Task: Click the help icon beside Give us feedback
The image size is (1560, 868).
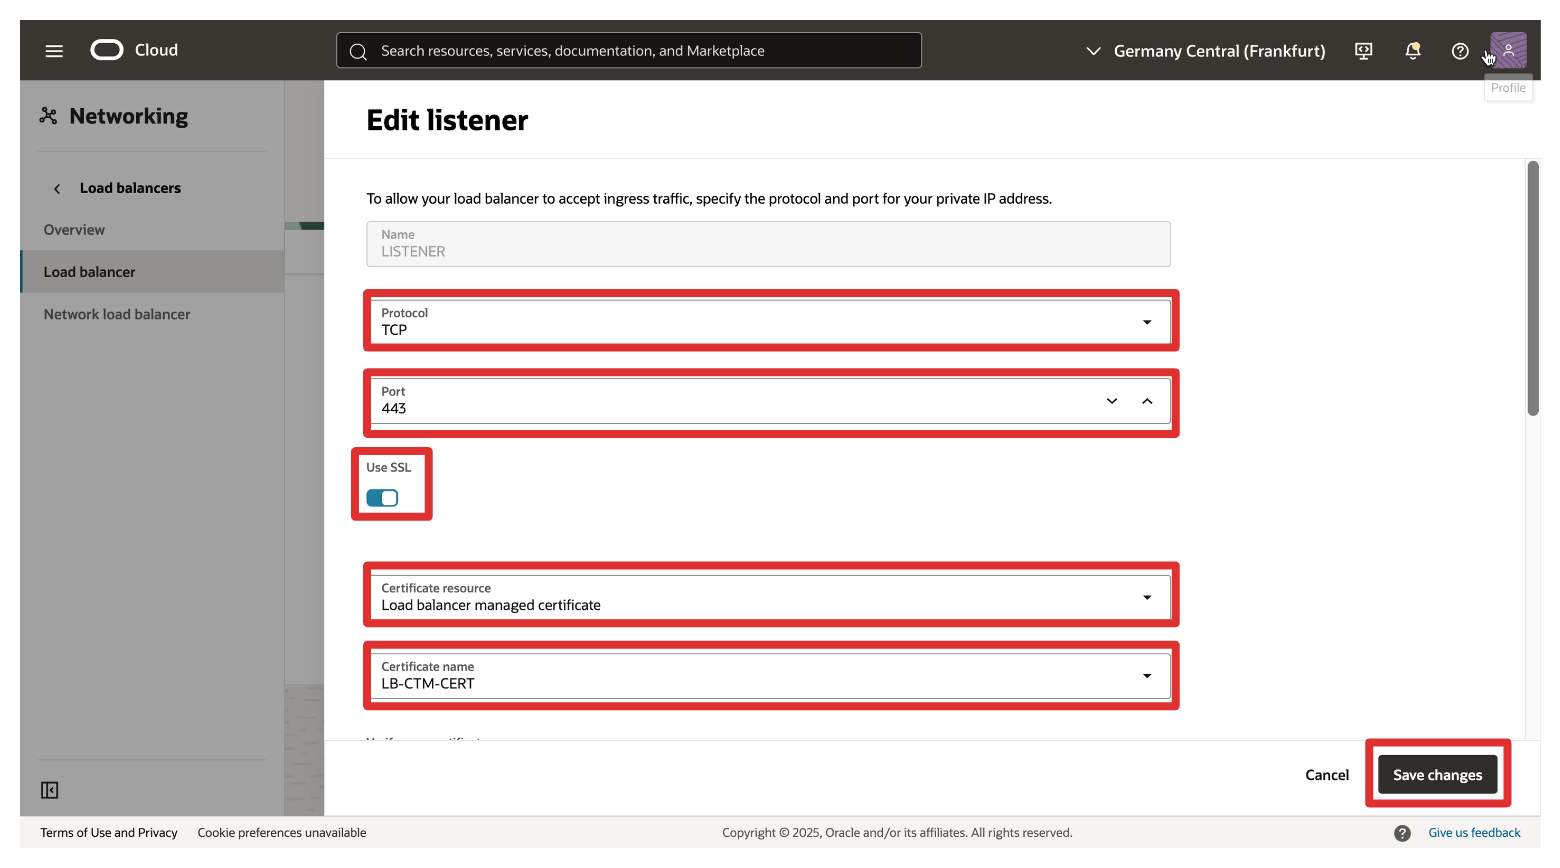Action: tap(1402, 833)
